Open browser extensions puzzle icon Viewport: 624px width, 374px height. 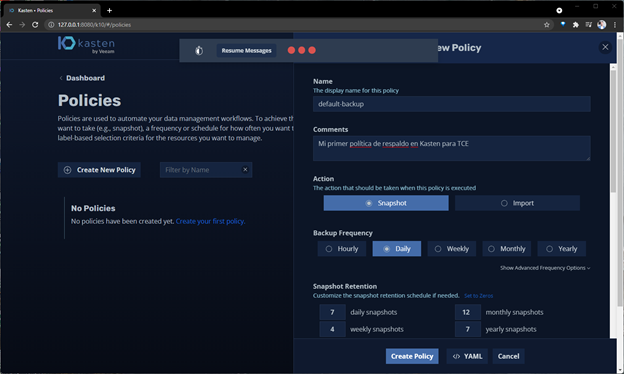coord(575,25)
